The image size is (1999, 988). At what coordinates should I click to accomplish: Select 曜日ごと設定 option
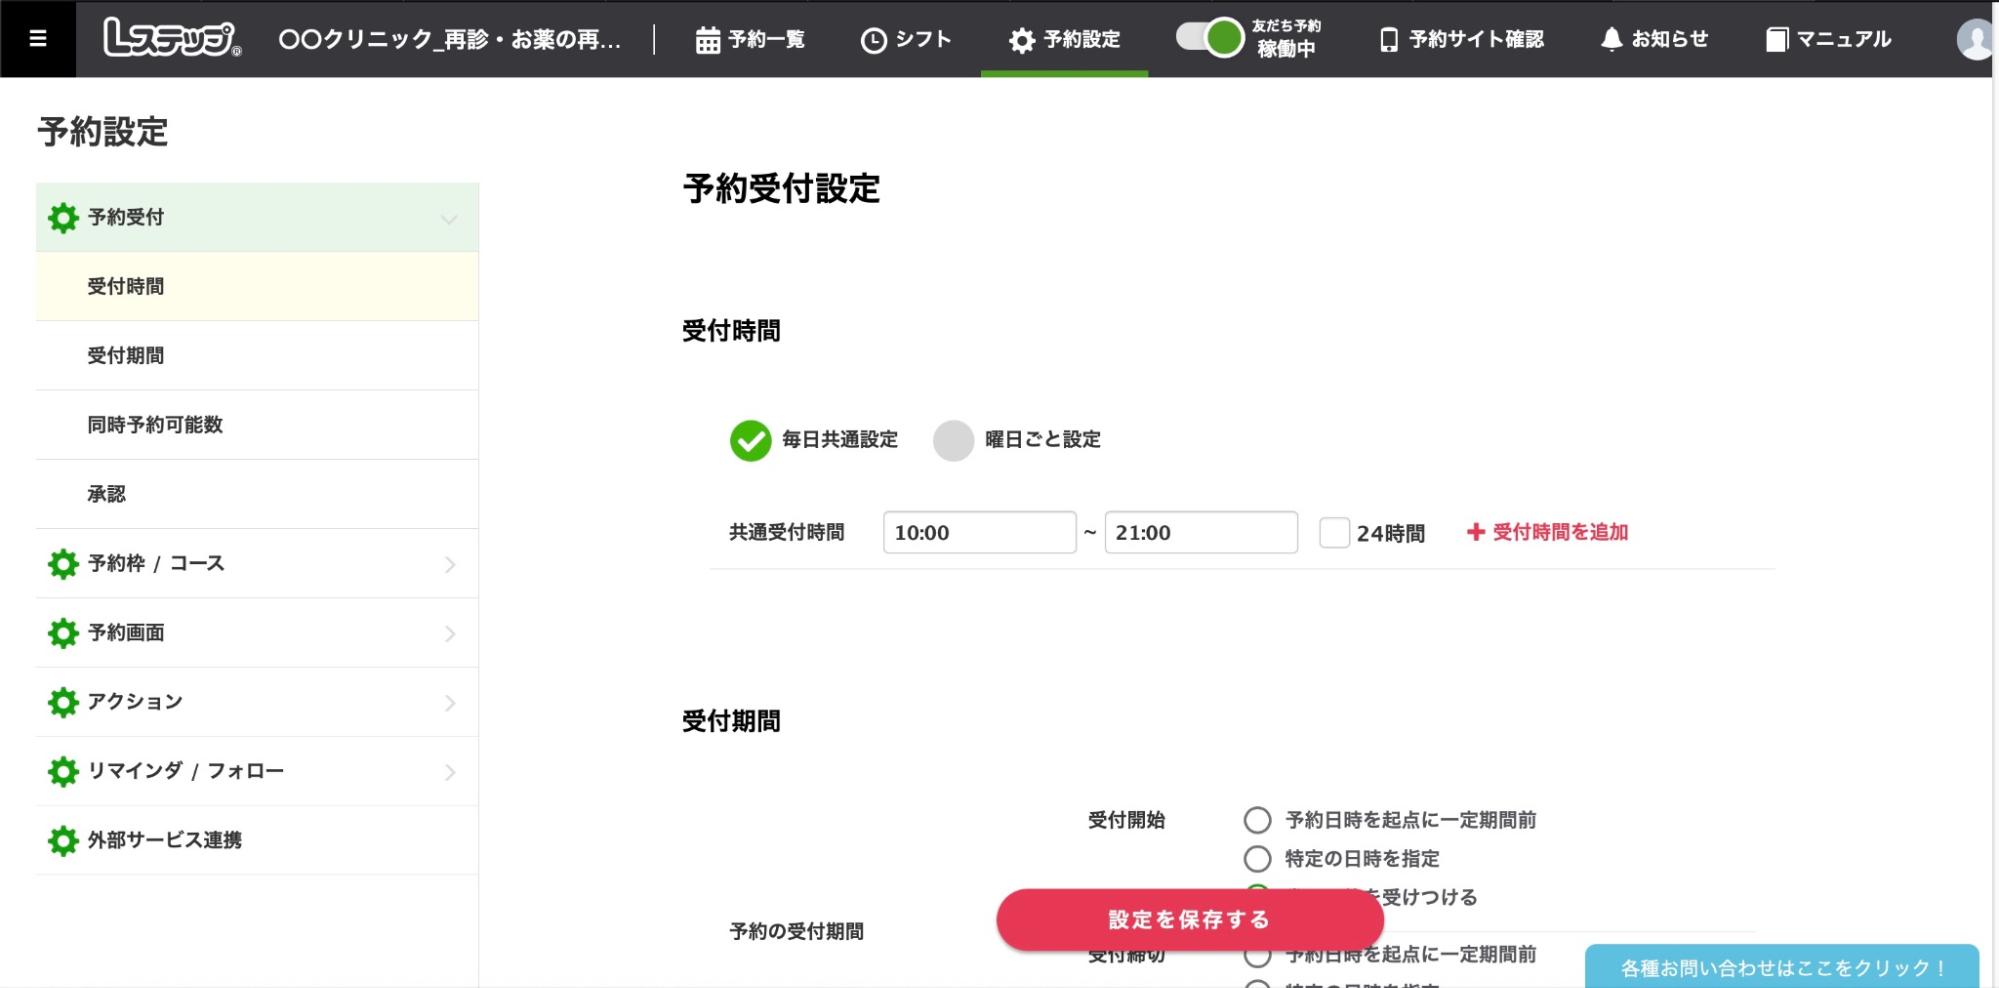pyautogui.click(x=953, y=440)
